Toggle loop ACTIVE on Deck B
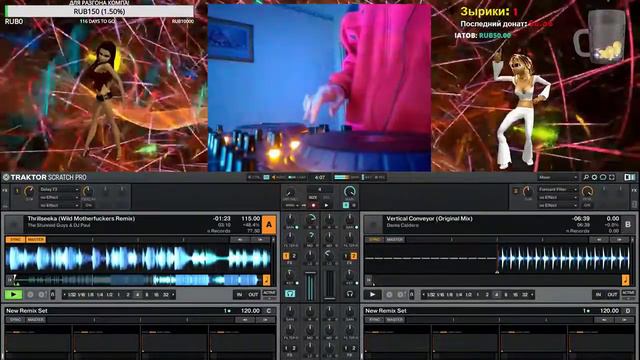 (x=628, y=293)
